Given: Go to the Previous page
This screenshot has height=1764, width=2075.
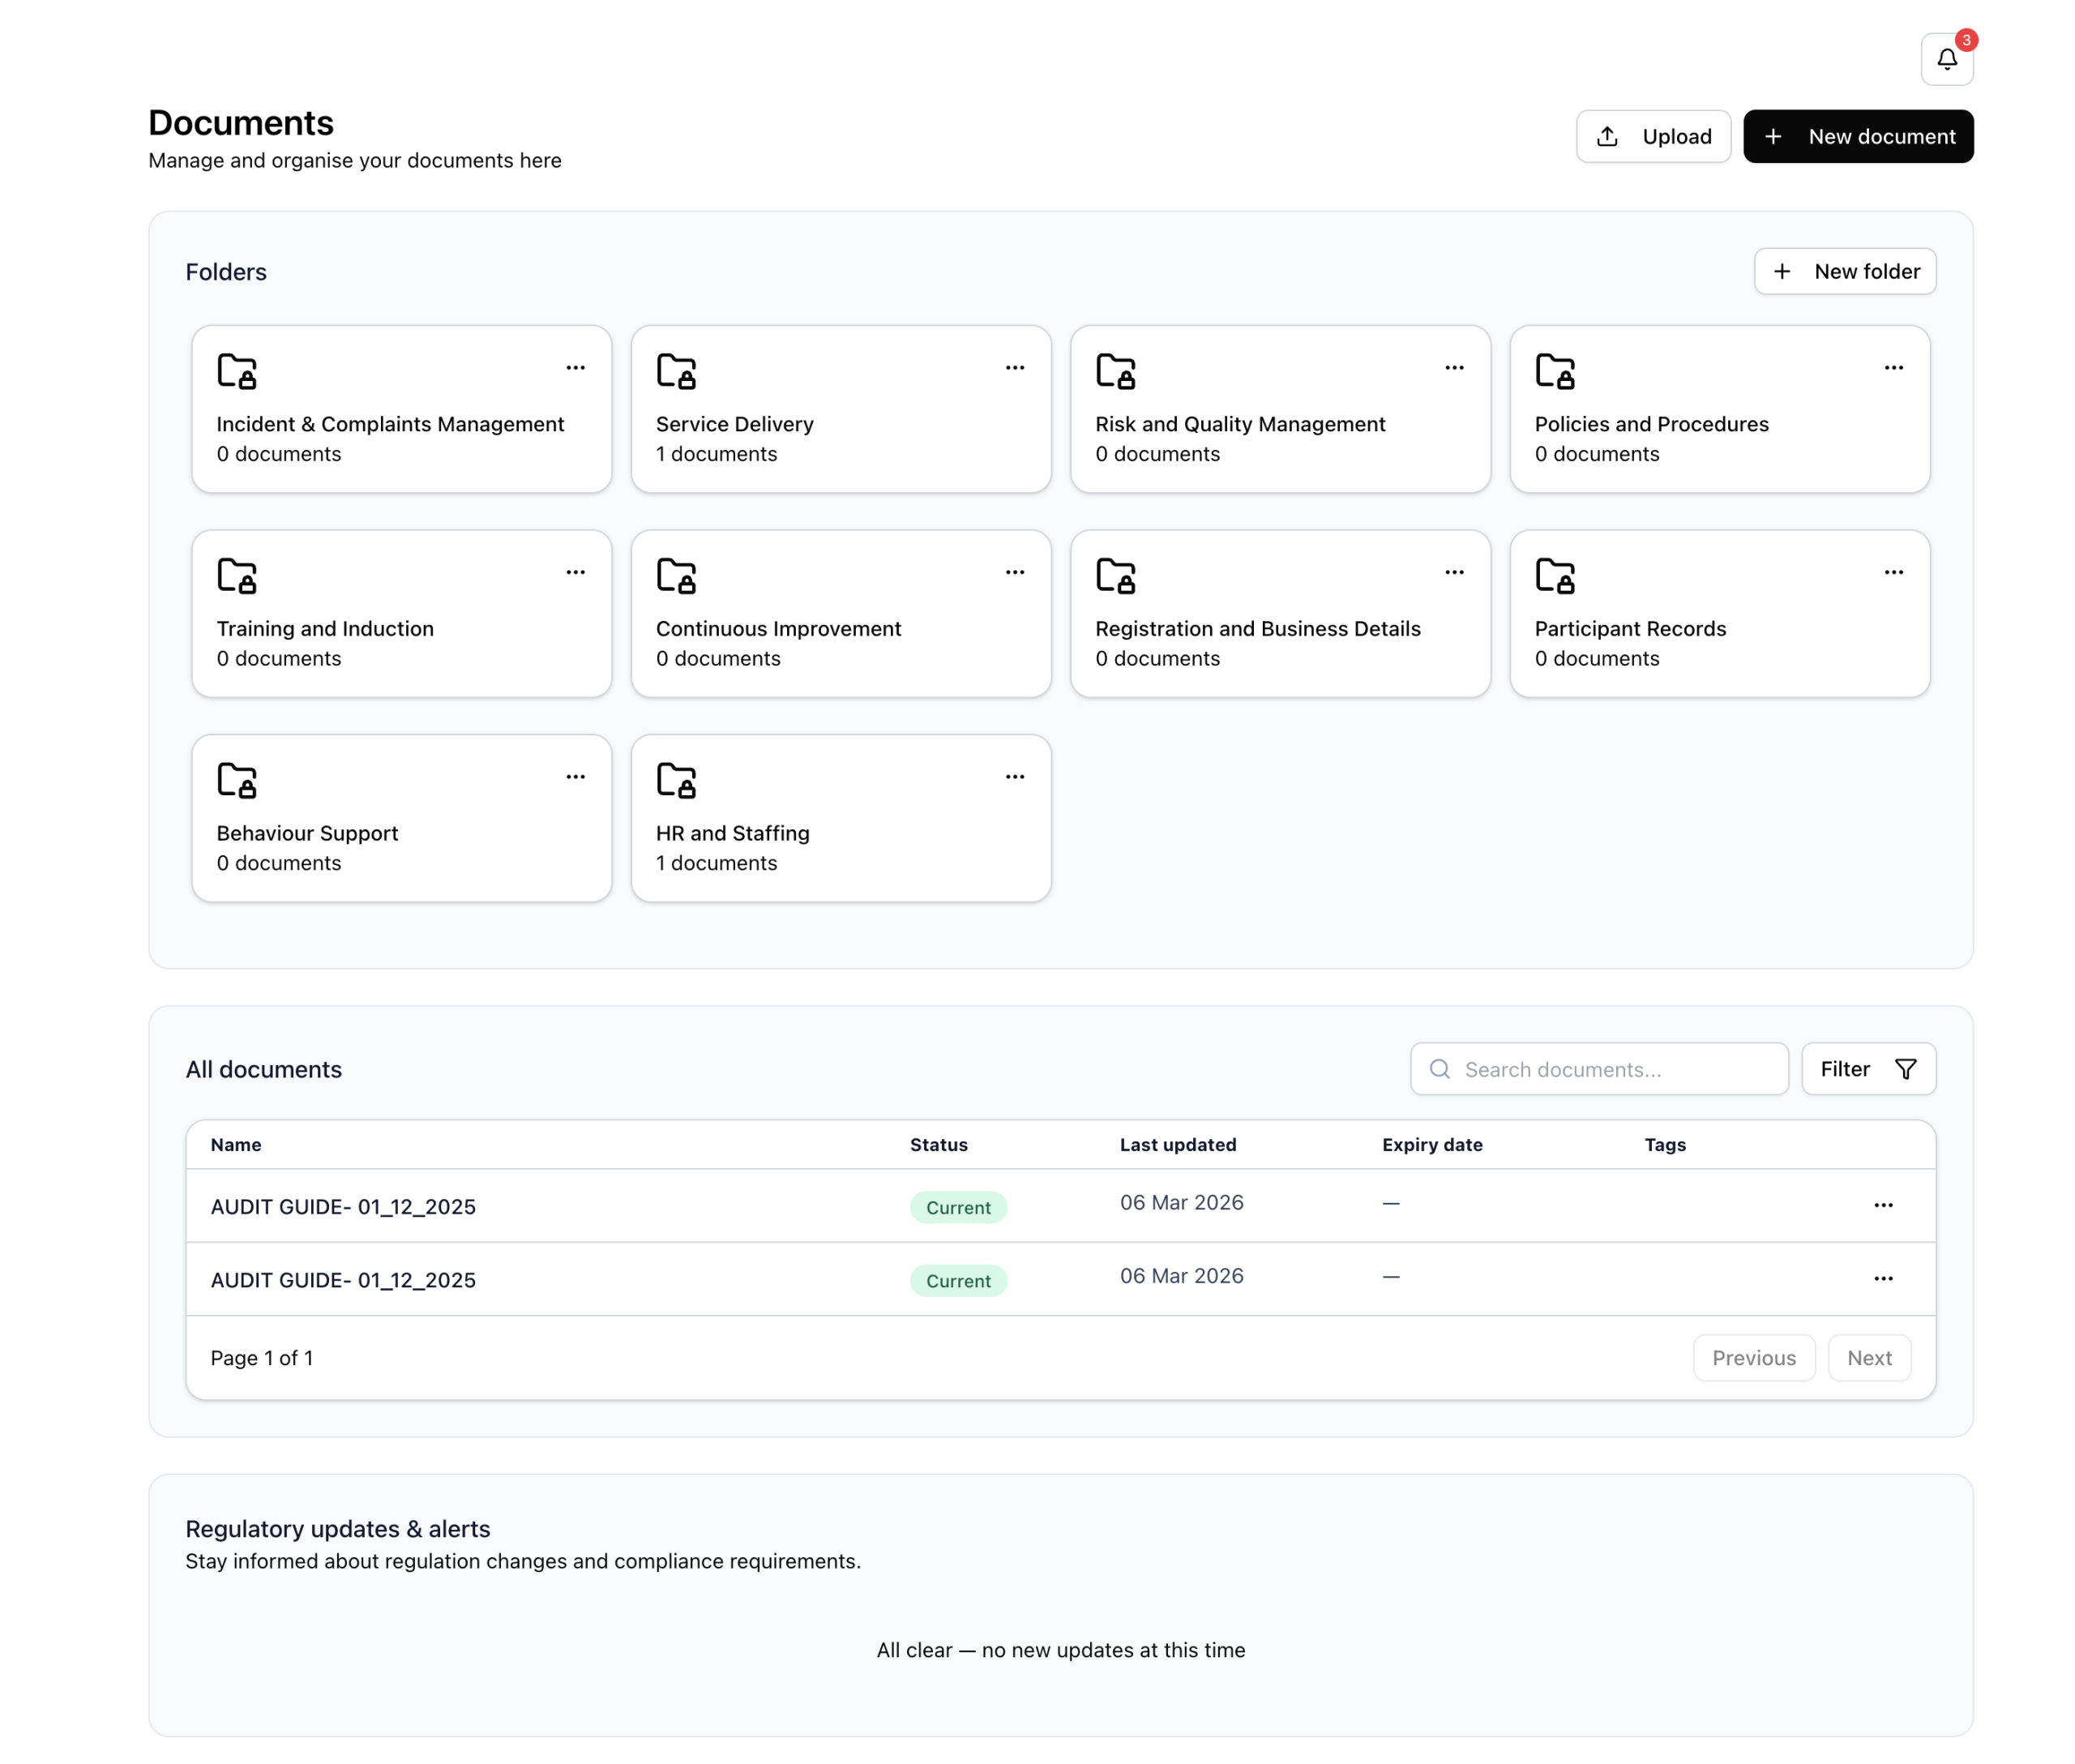Looking at the screenshot, I should pyautogui.click(x=1754, y=1358).
